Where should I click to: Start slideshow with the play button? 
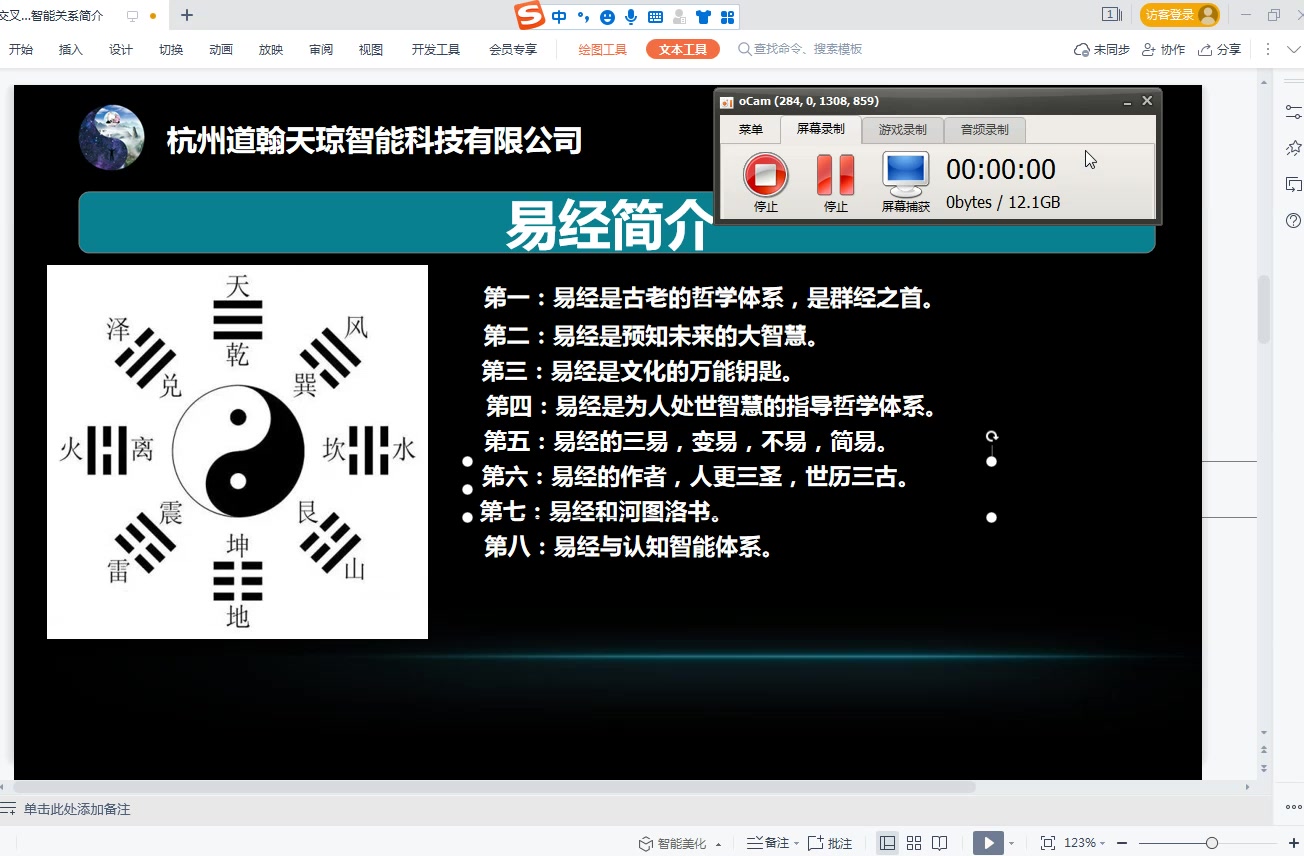988,843
